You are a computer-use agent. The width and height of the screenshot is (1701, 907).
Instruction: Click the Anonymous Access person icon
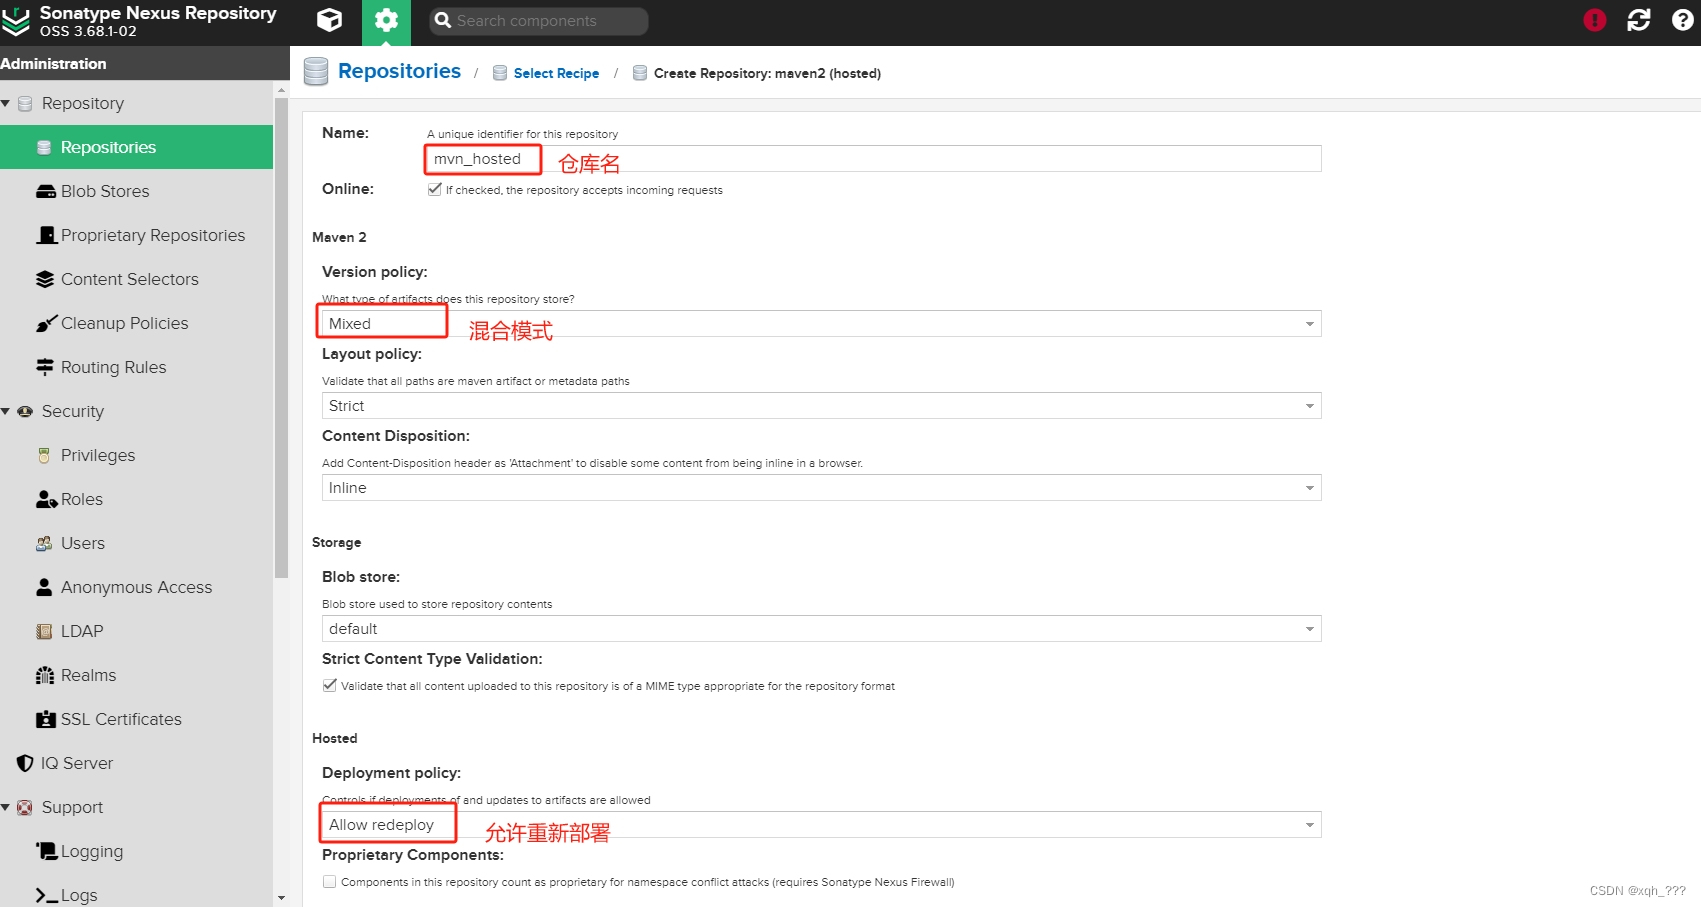[44, 587]
